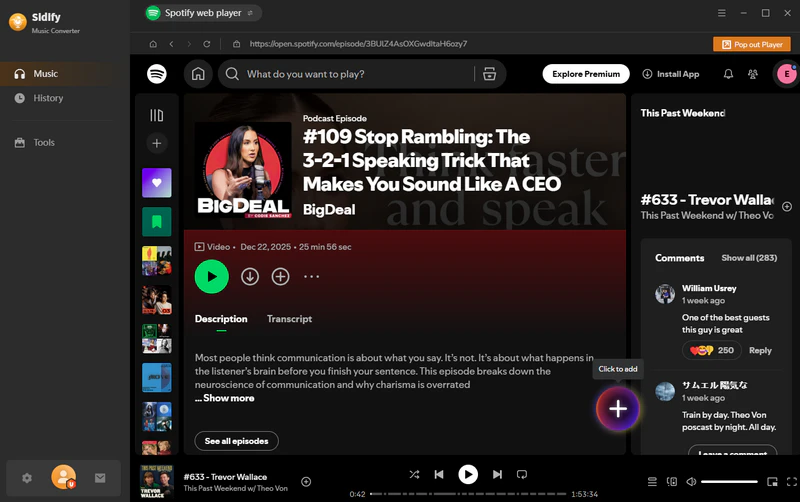Click the Spotify episode URL field
This screenshot has height=502, width=800.
pos(358,44)
